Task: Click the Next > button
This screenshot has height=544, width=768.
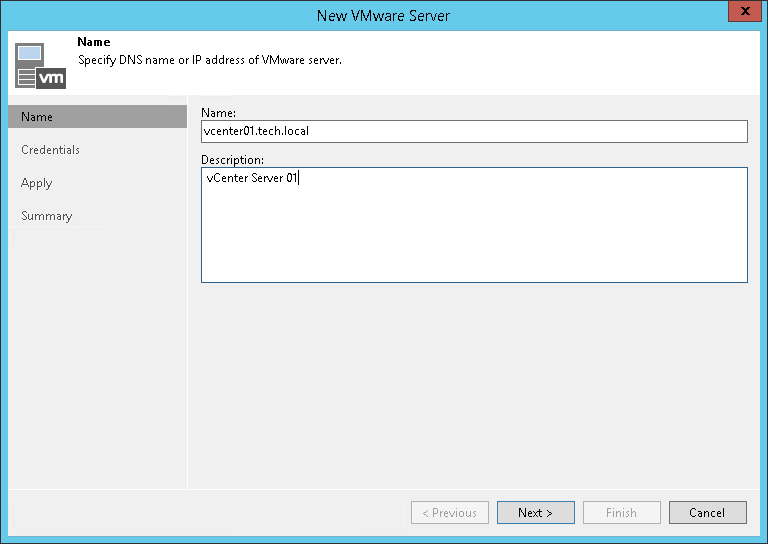Action: pos(535,513)
